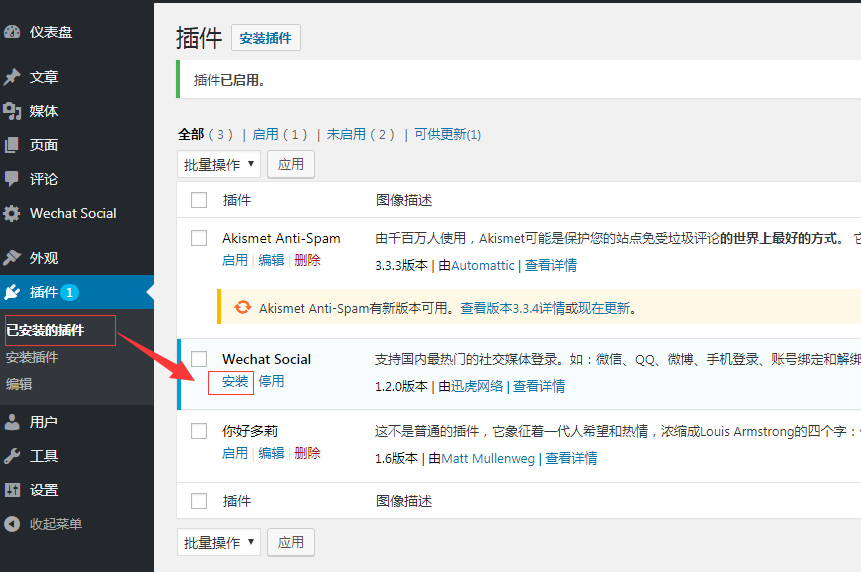This screenshot has width=861, height=572.
Task: Open 用户 menu in the sidebar
Action: click(44, 422)
